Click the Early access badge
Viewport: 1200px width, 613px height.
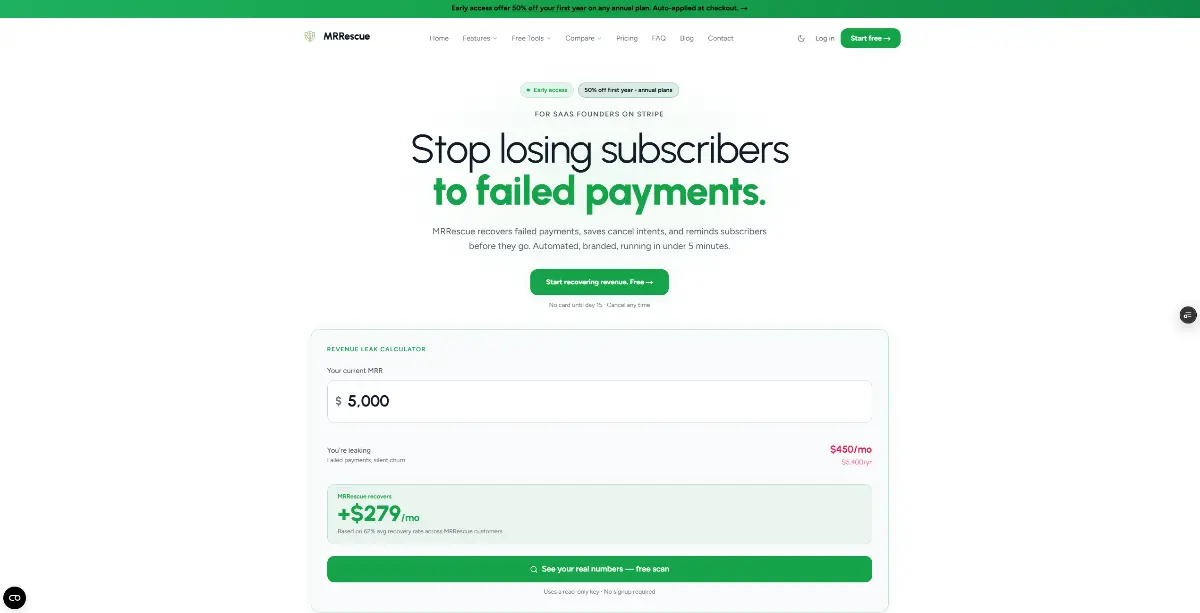click(547, 90)
